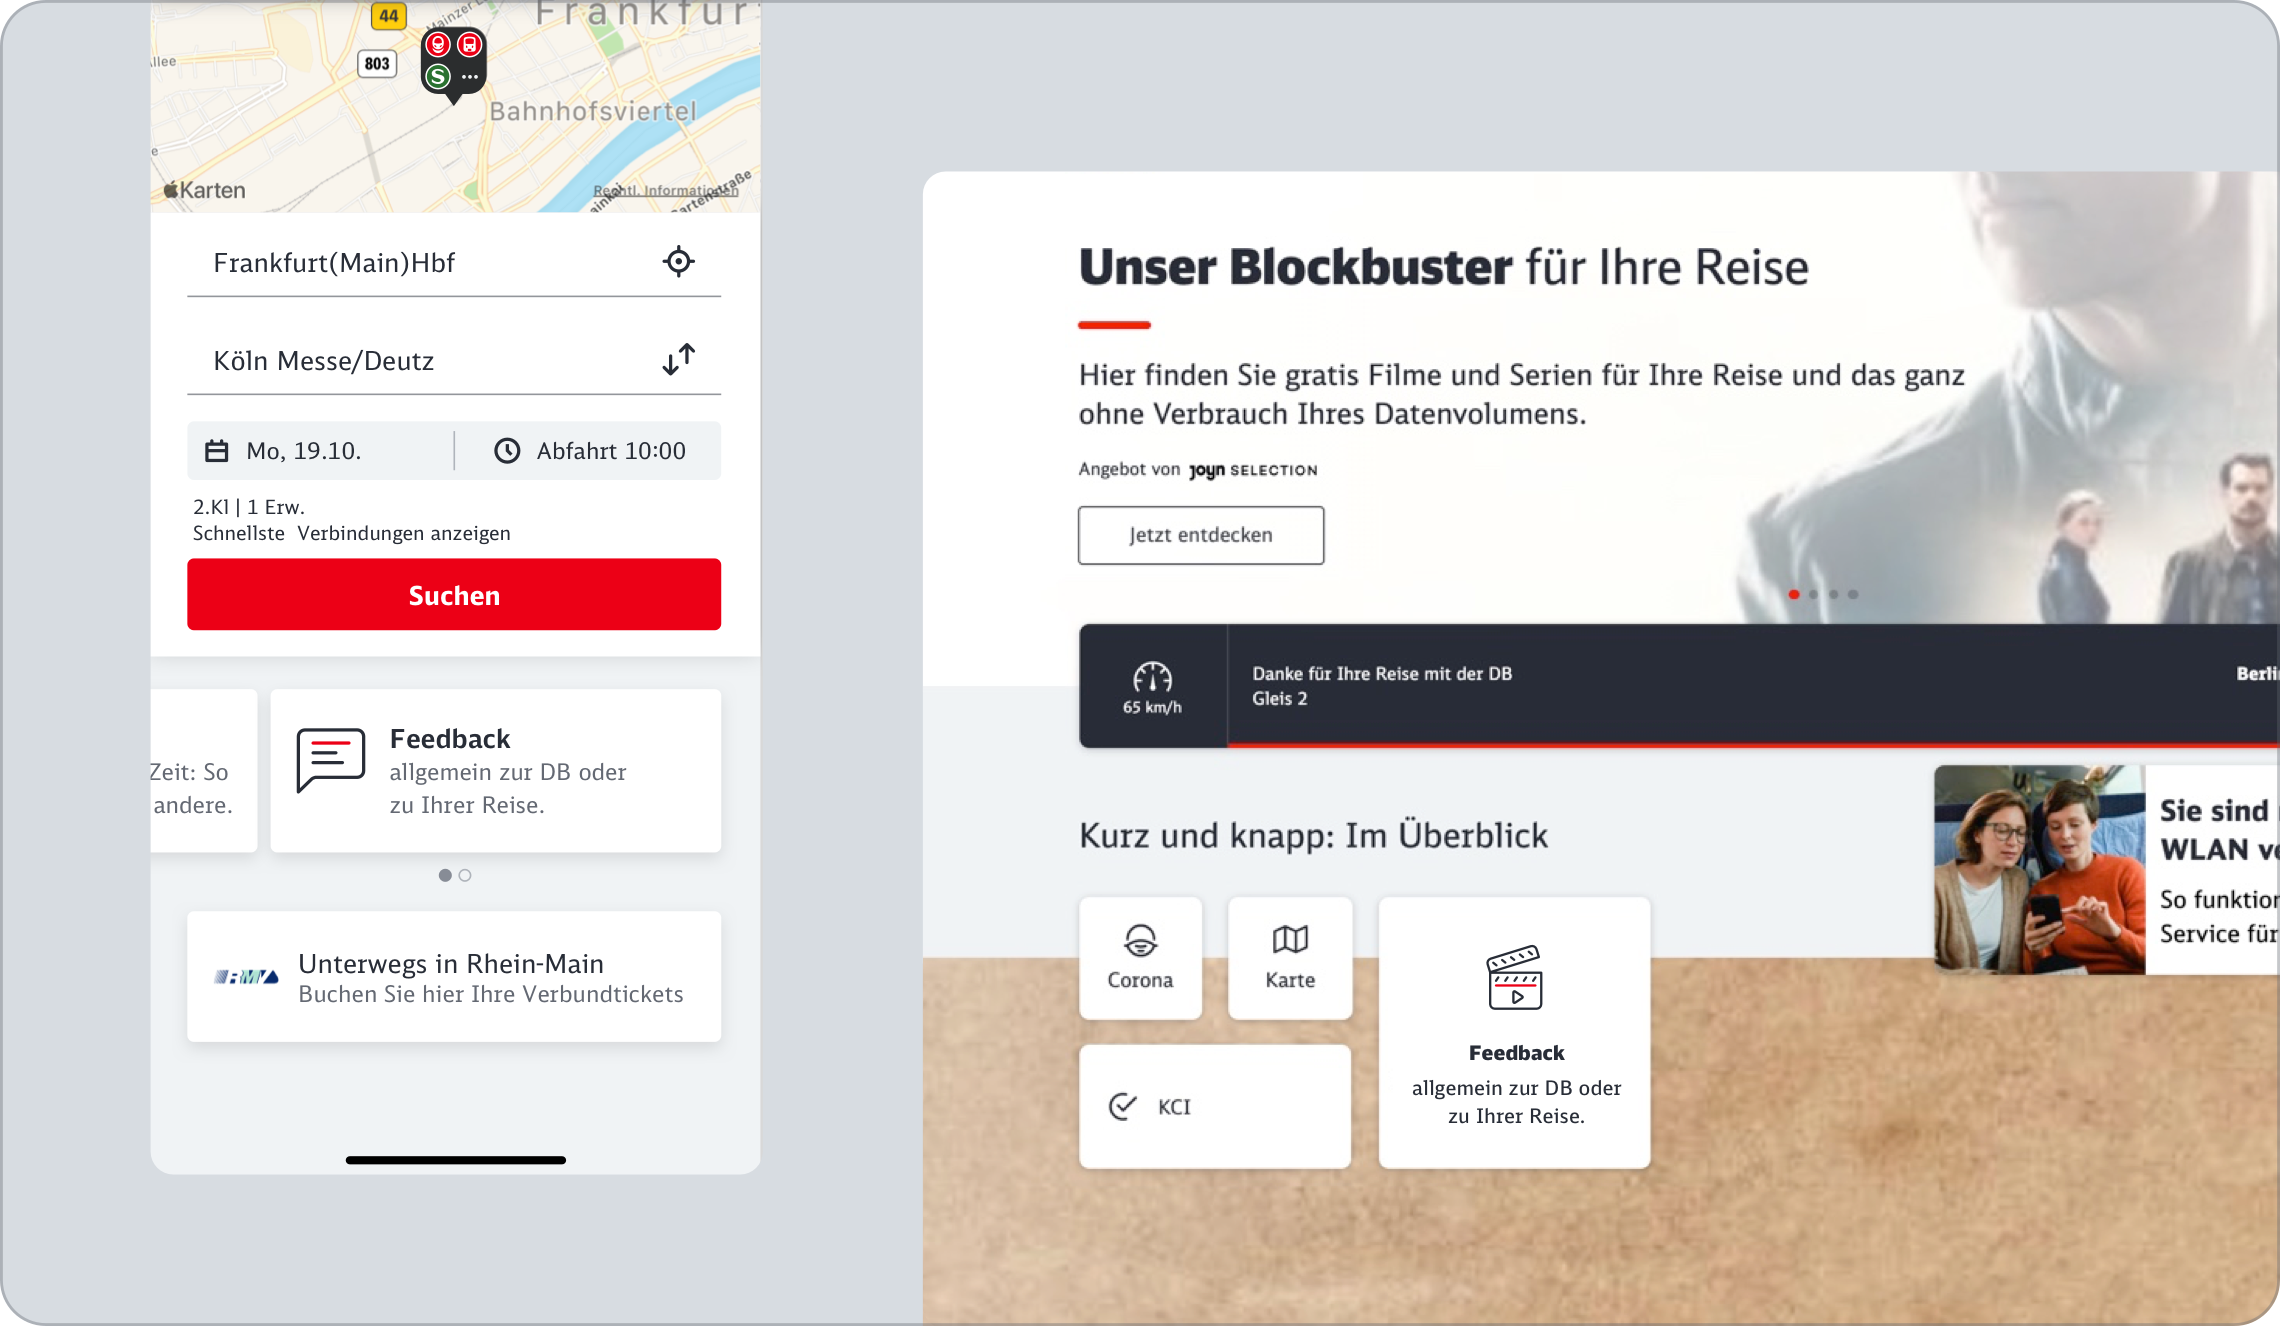Select the first carousel page dot
Screen dimensions: 2280x1326
(x=445, y=875)
